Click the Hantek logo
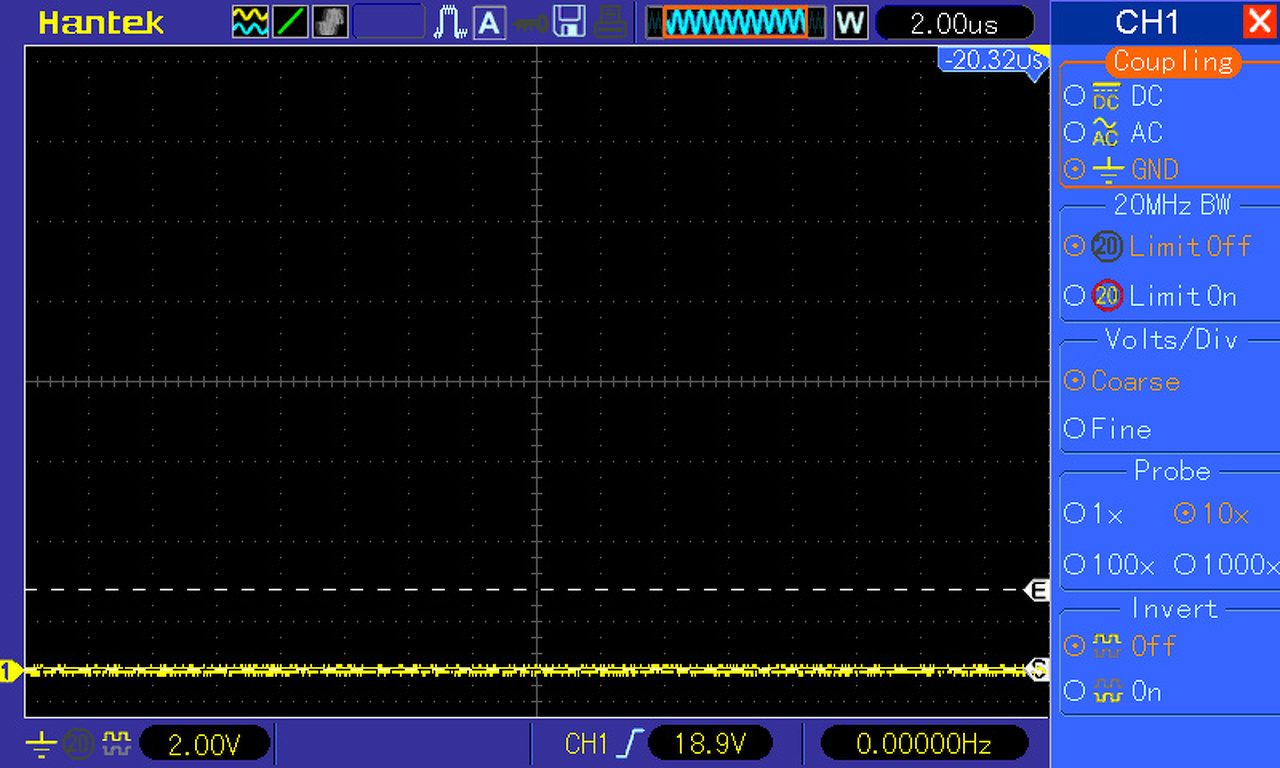The height and width of the screenshot is (768, 1280). point(101,23)
